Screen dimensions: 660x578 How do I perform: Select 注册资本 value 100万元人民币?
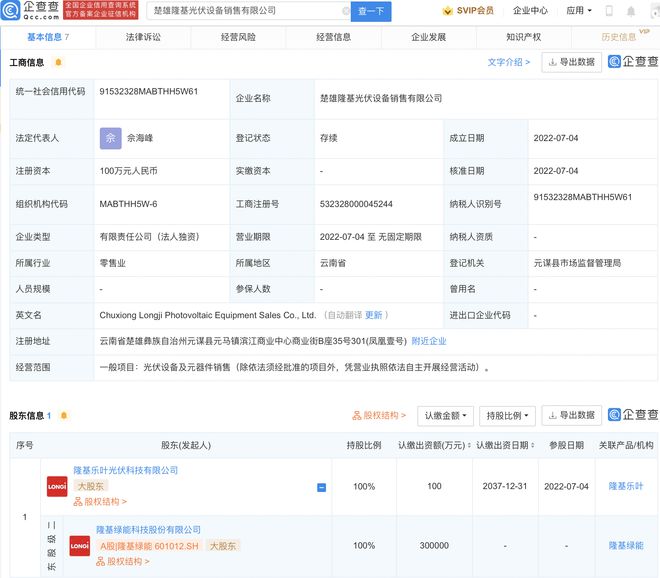click(x=128, y=171)
